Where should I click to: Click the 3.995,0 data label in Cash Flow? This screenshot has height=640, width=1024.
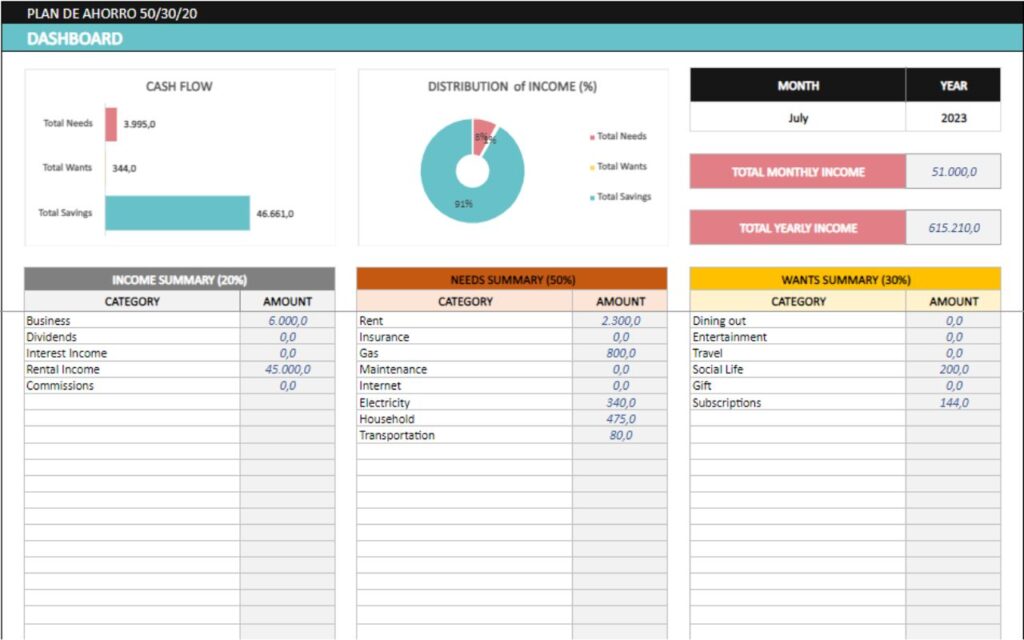(x=139, y=124)
